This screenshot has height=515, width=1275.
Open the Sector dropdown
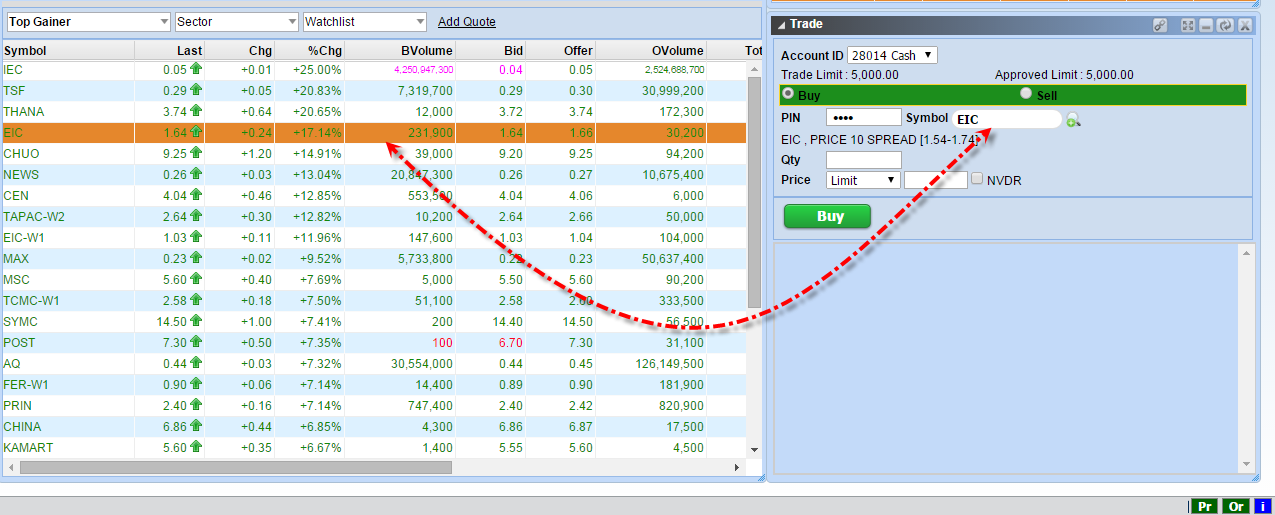pyautogui.click(x=236, y=22)
